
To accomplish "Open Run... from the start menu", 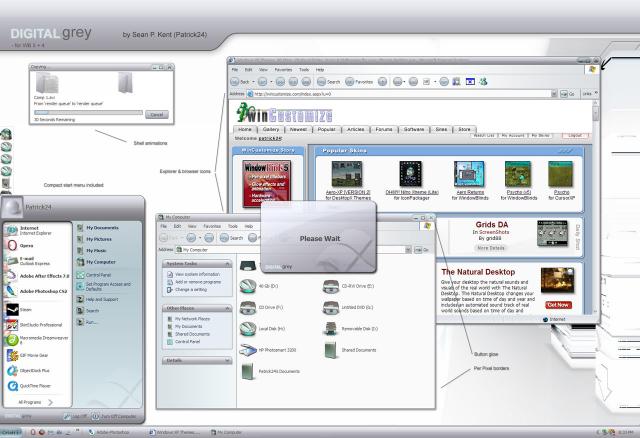I will point(87,322).
